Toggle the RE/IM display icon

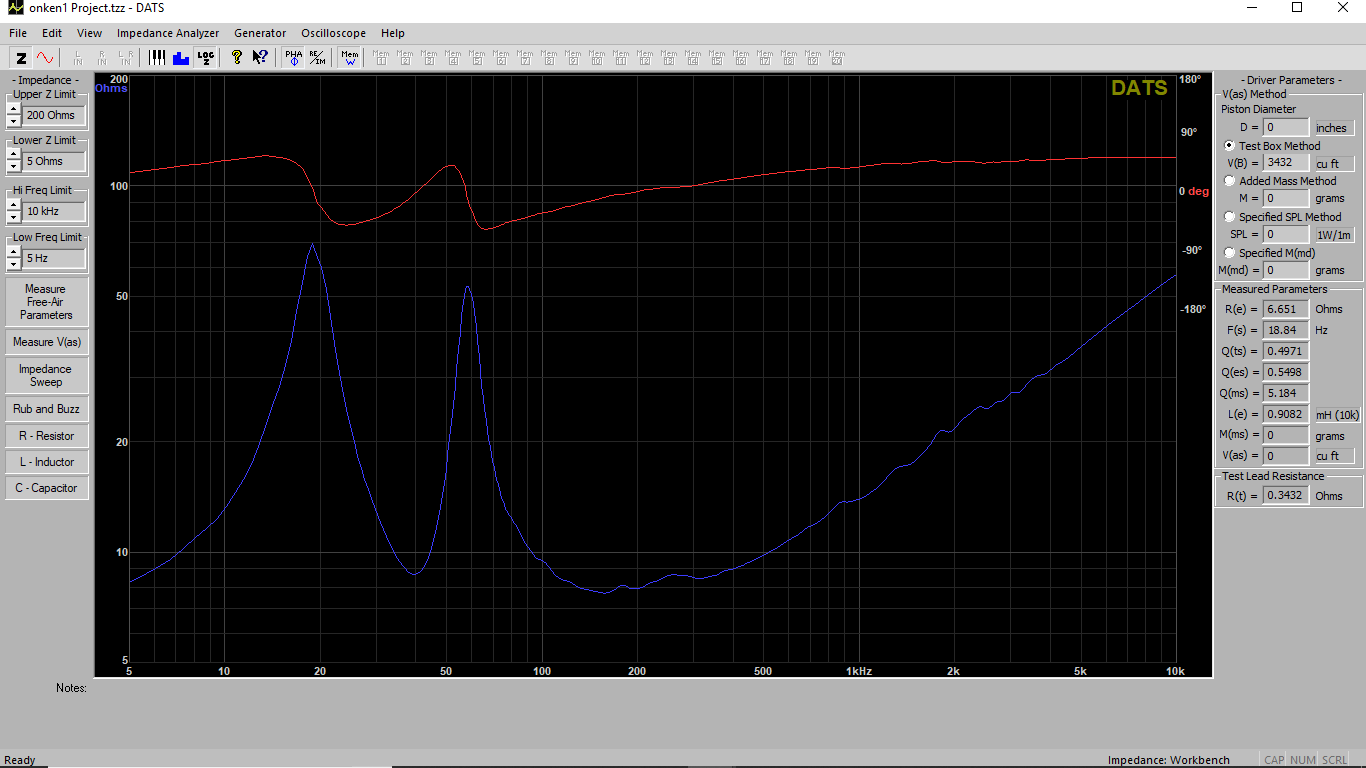[316, 58]
